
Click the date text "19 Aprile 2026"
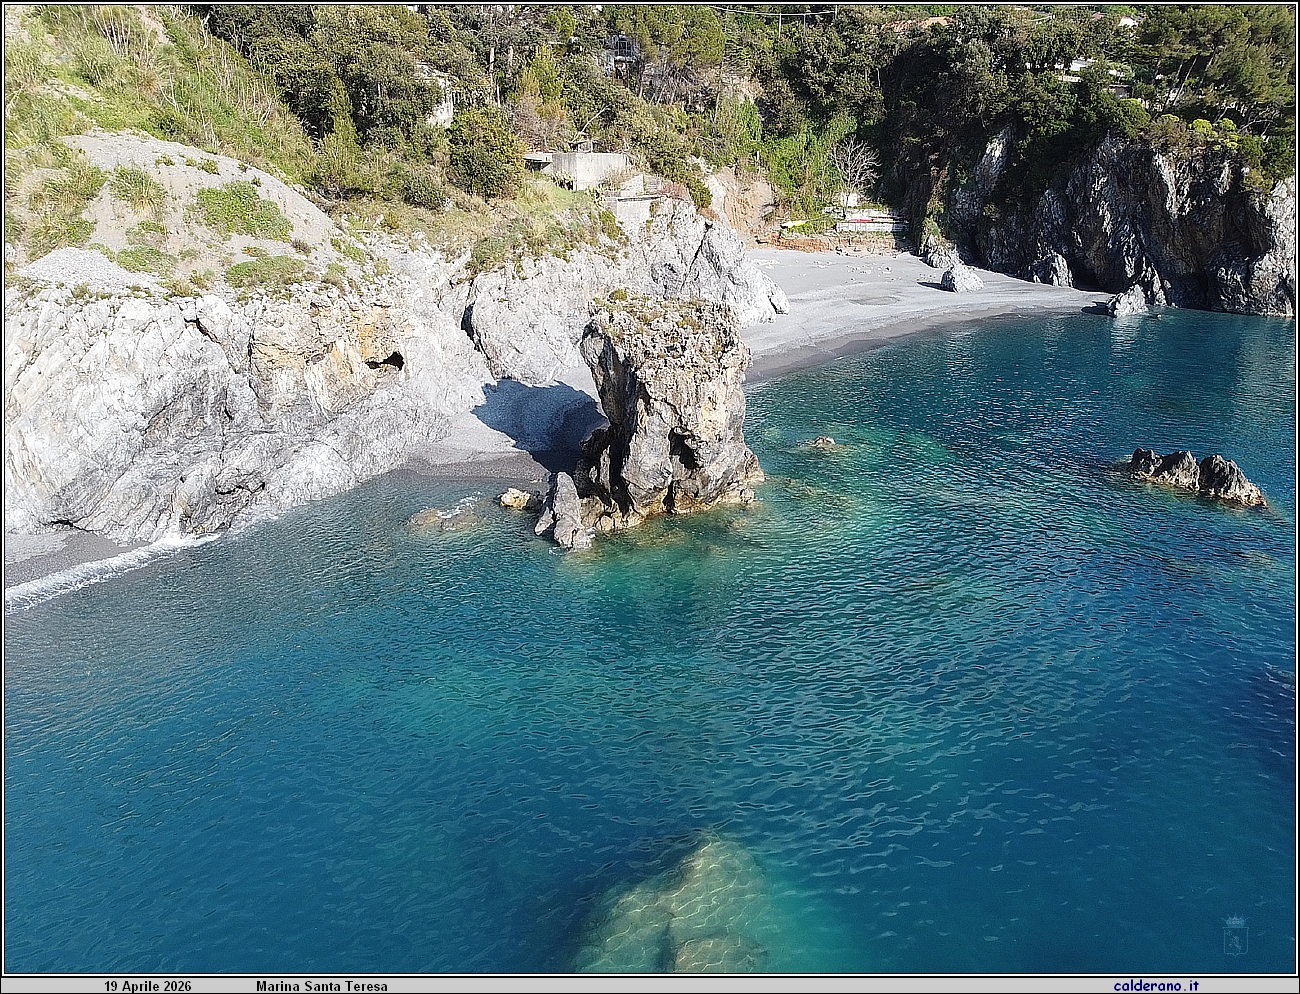148,986
